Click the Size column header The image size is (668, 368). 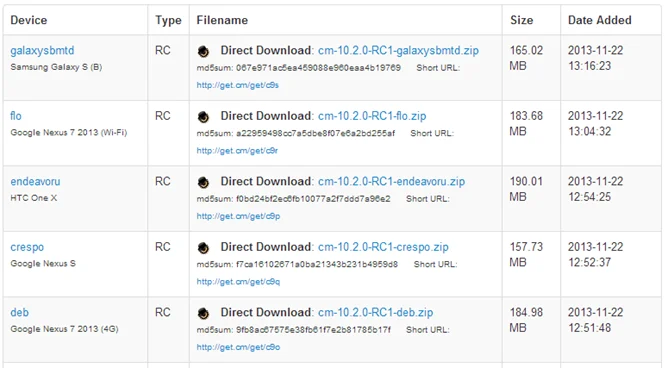click(x=521, y=20)
